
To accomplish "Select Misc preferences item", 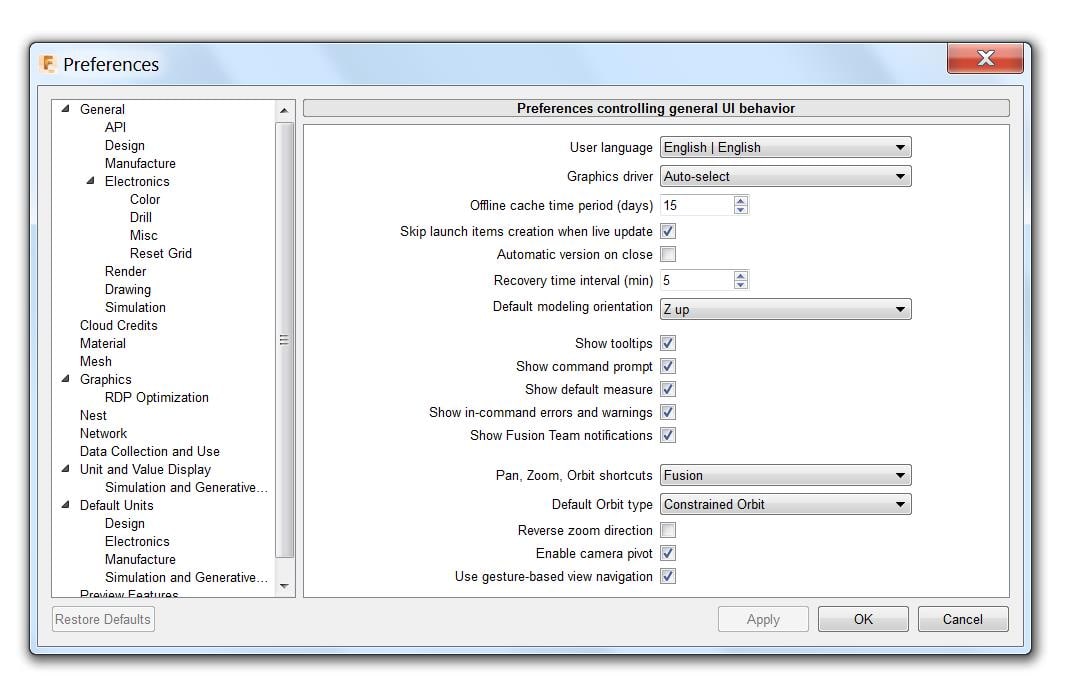I will 144,235.
